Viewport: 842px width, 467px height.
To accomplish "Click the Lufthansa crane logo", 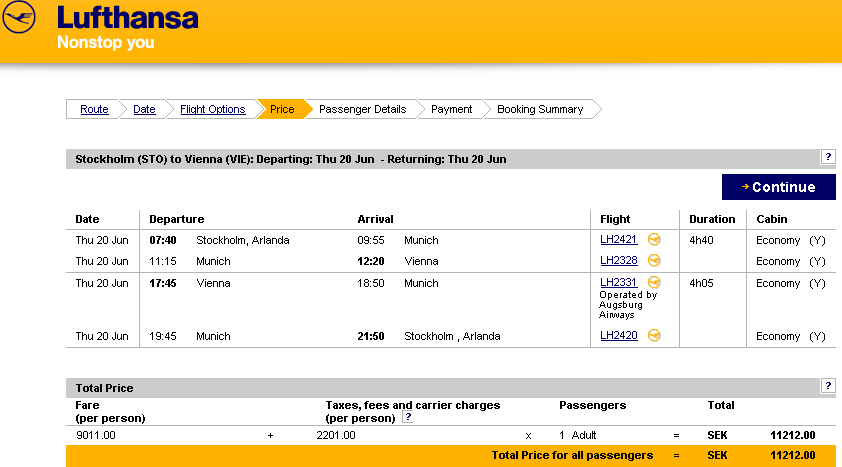I will point(19,18).
